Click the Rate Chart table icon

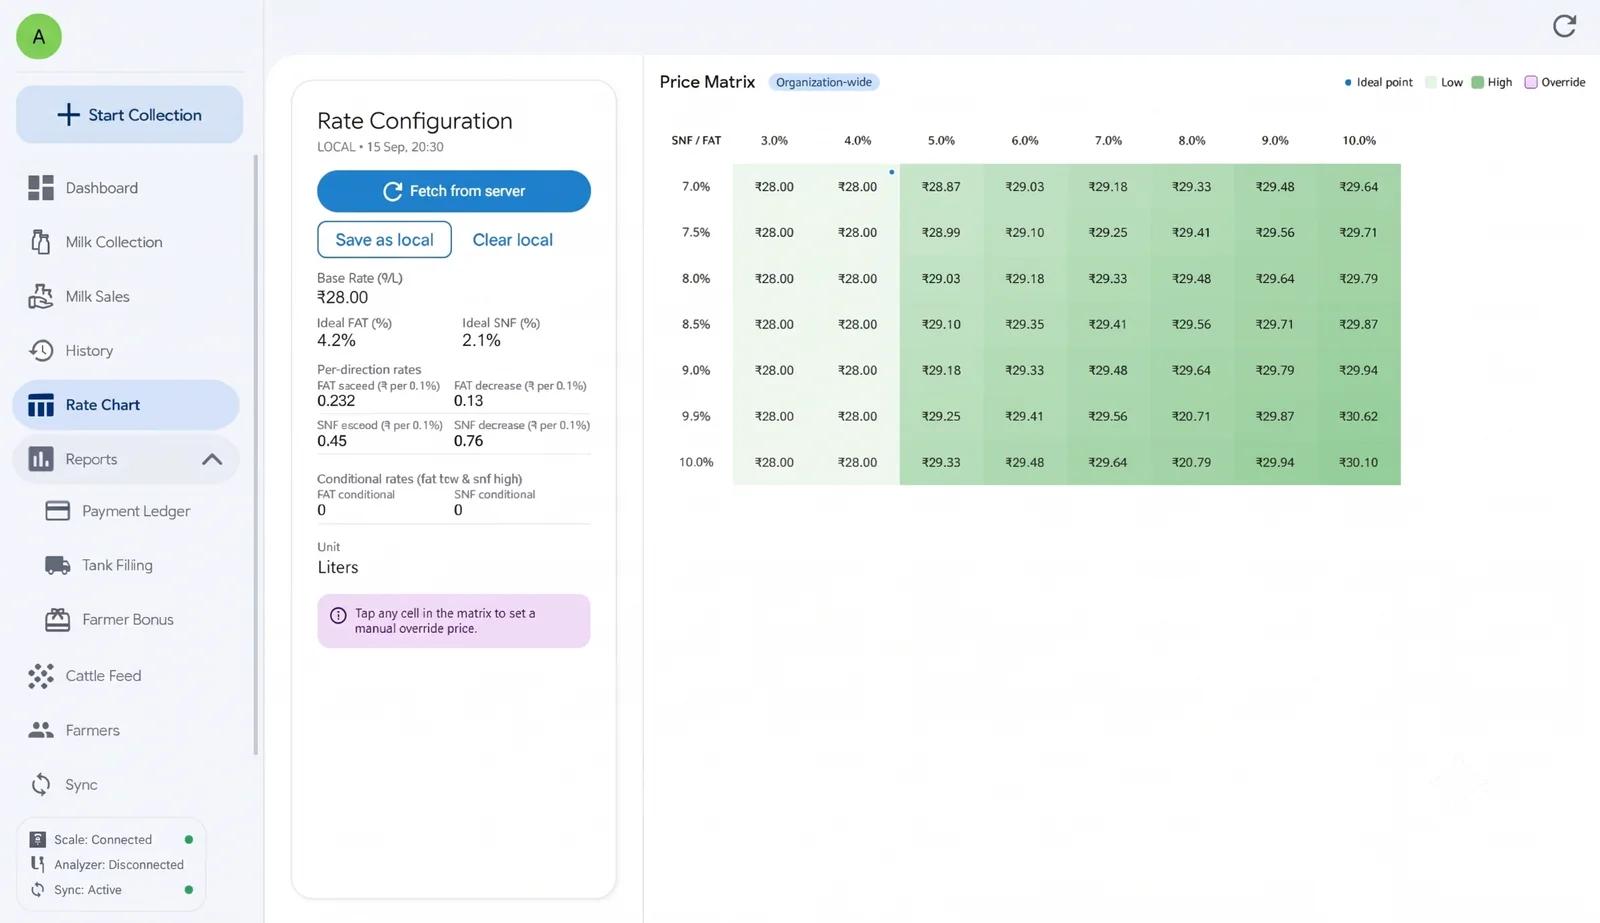tap(41, 405)
